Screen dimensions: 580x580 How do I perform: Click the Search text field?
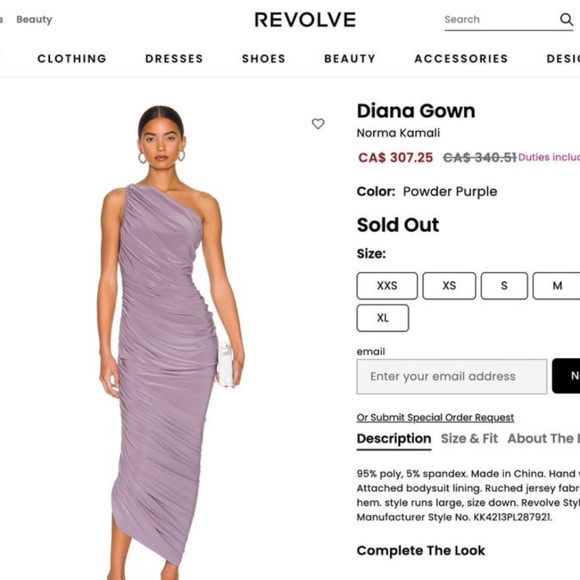coord(501,20)
